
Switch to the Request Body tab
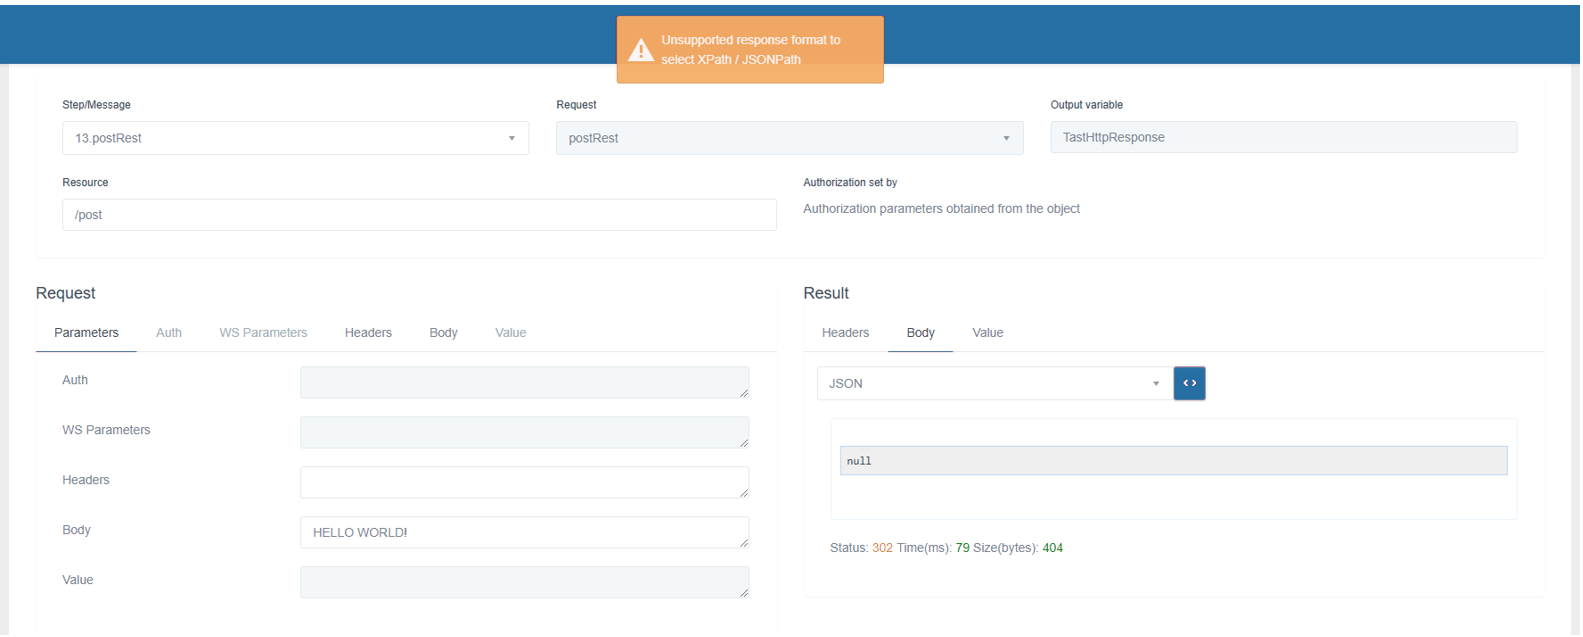[x=443, y=333]
